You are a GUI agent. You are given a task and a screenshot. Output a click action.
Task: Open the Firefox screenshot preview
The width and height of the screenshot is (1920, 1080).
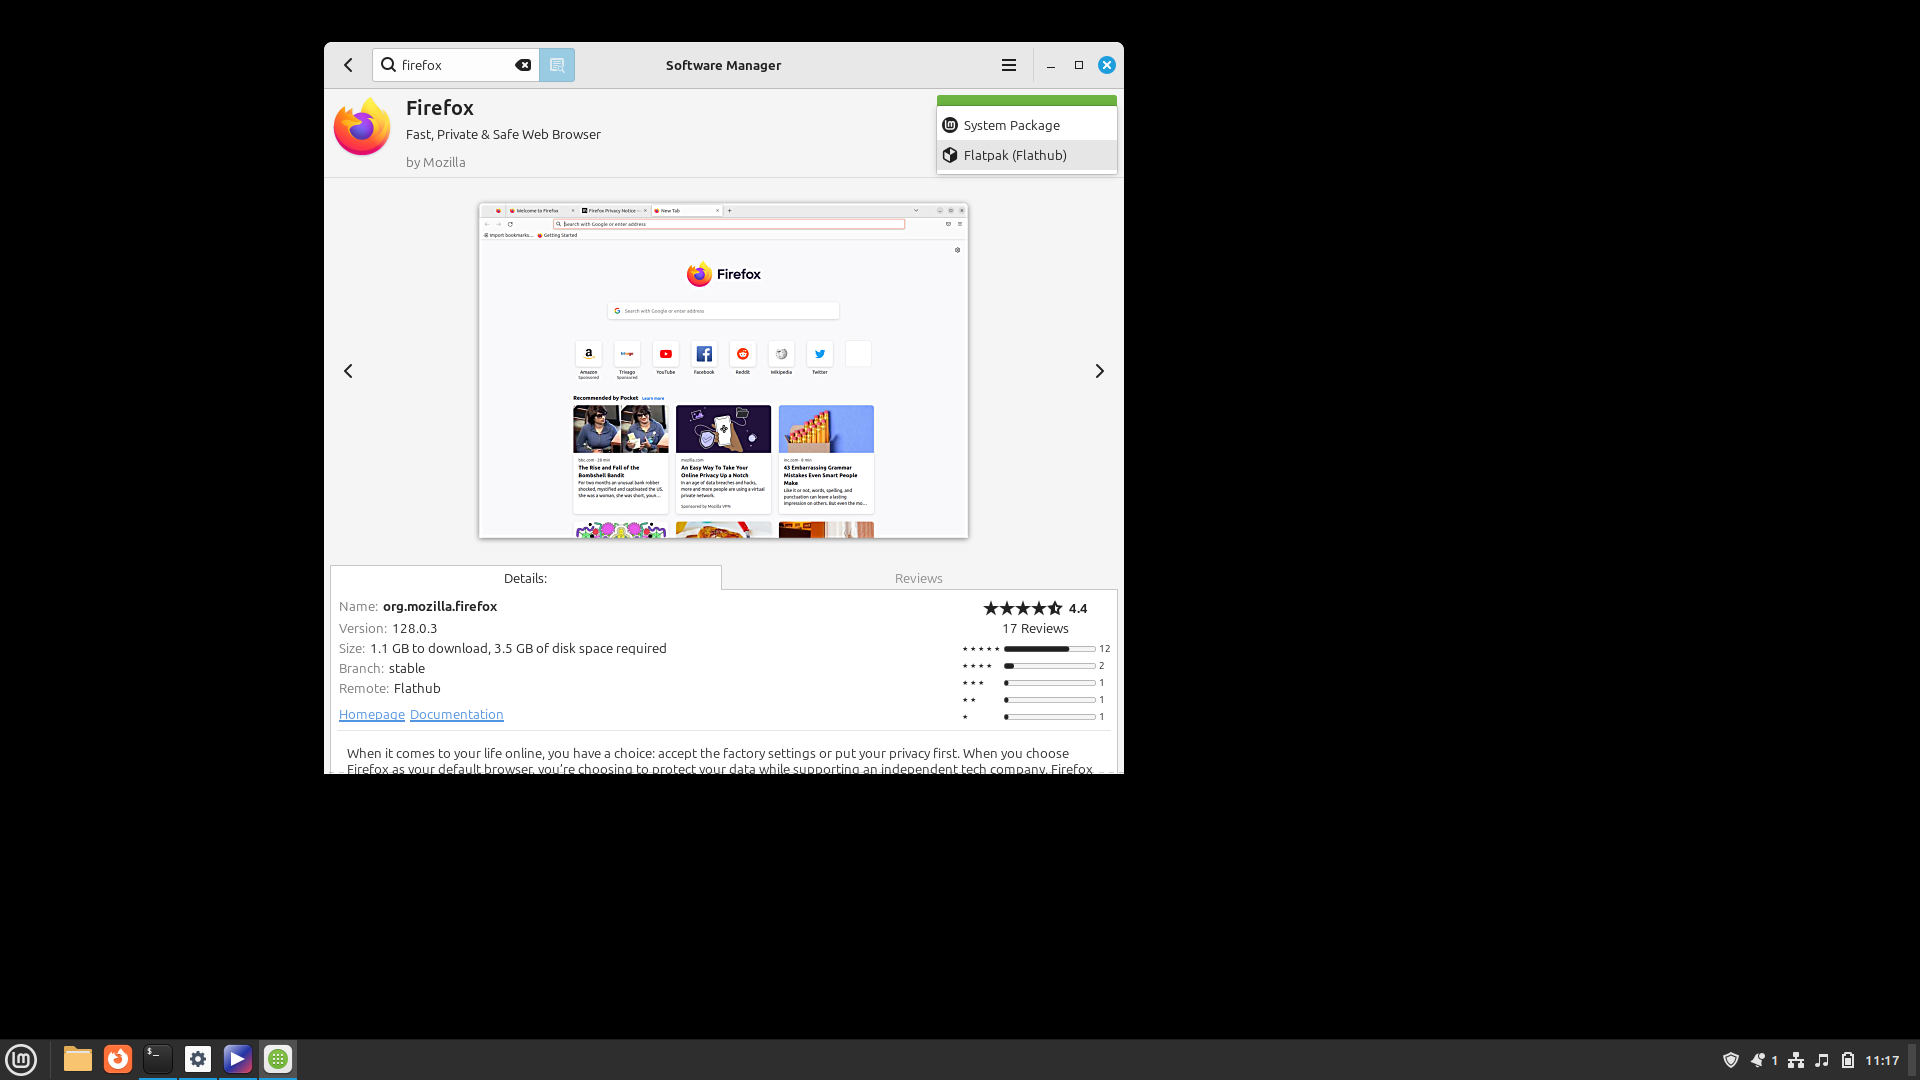click(x=723, y=371)
